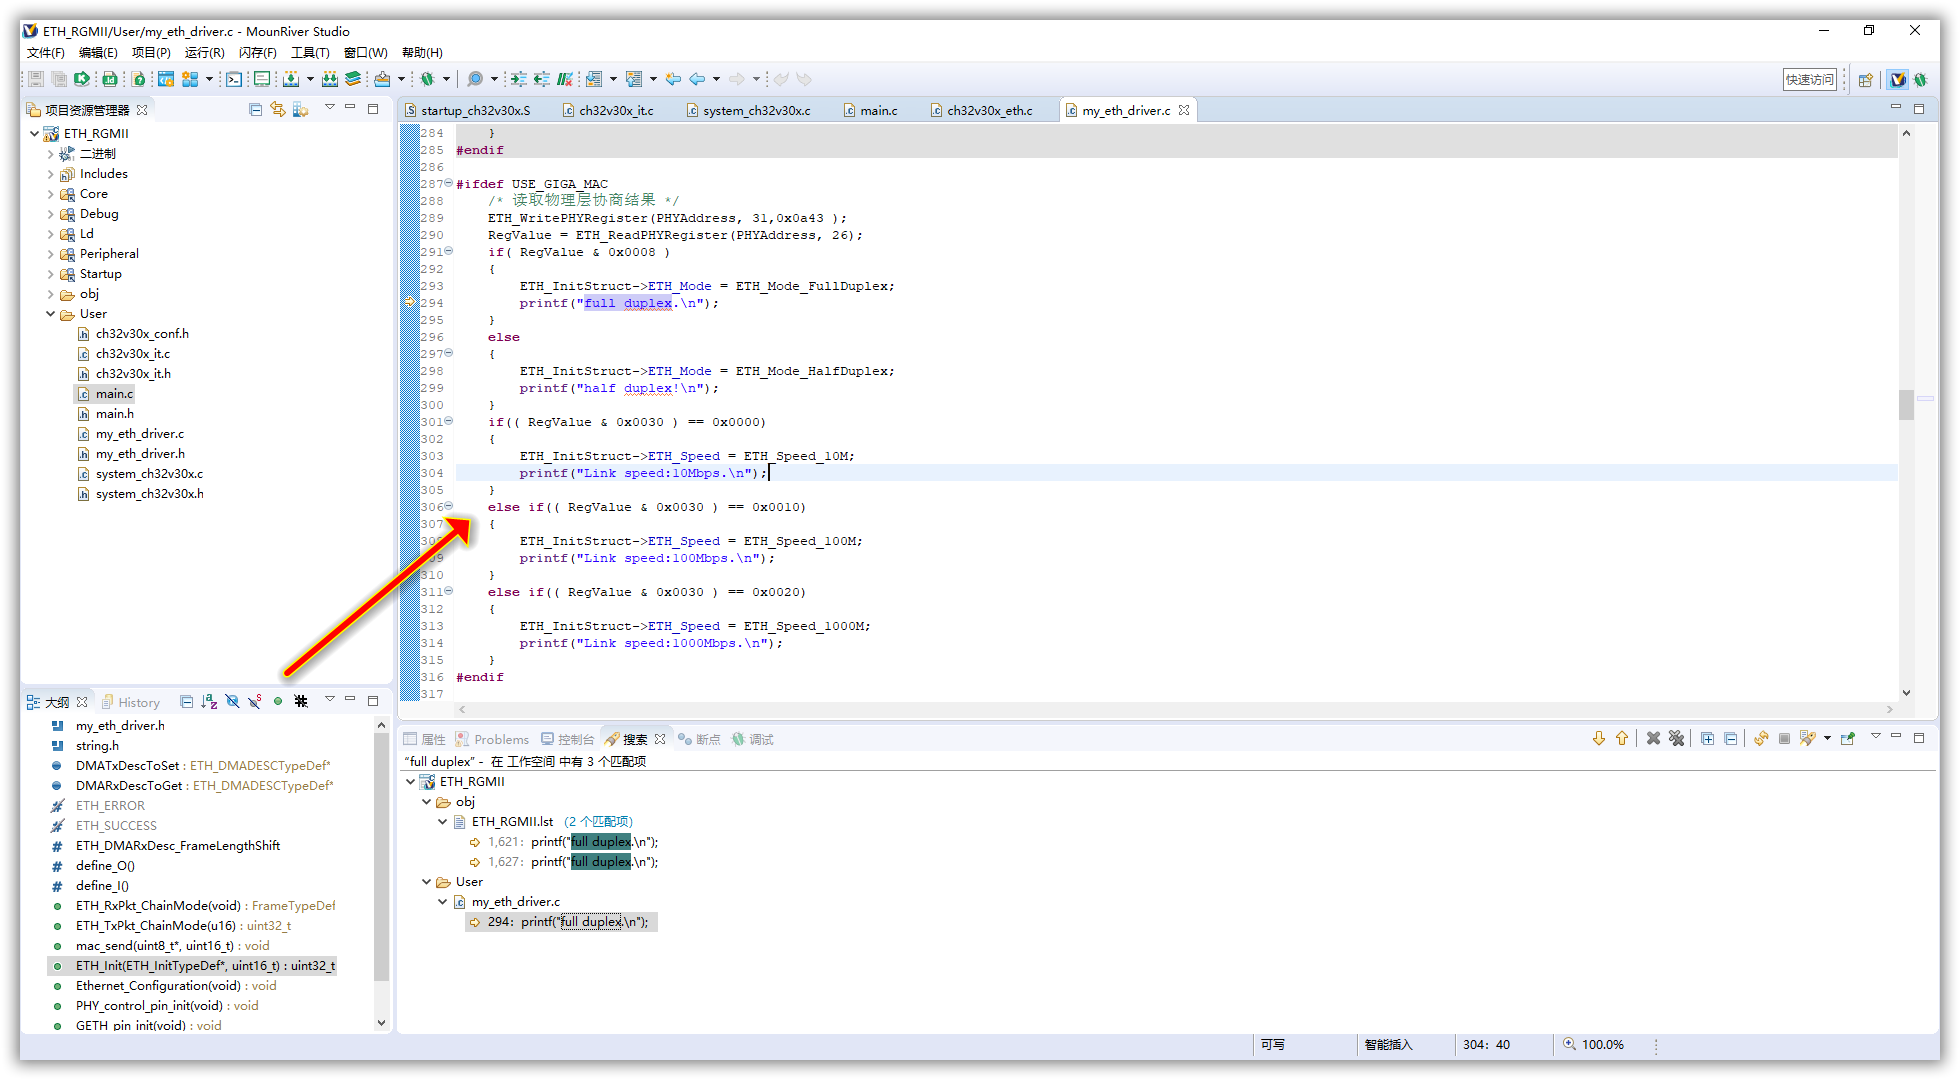Open the 项目(P) menu
This screenshot has width=1960, height=1080.
tap(151, 52)
